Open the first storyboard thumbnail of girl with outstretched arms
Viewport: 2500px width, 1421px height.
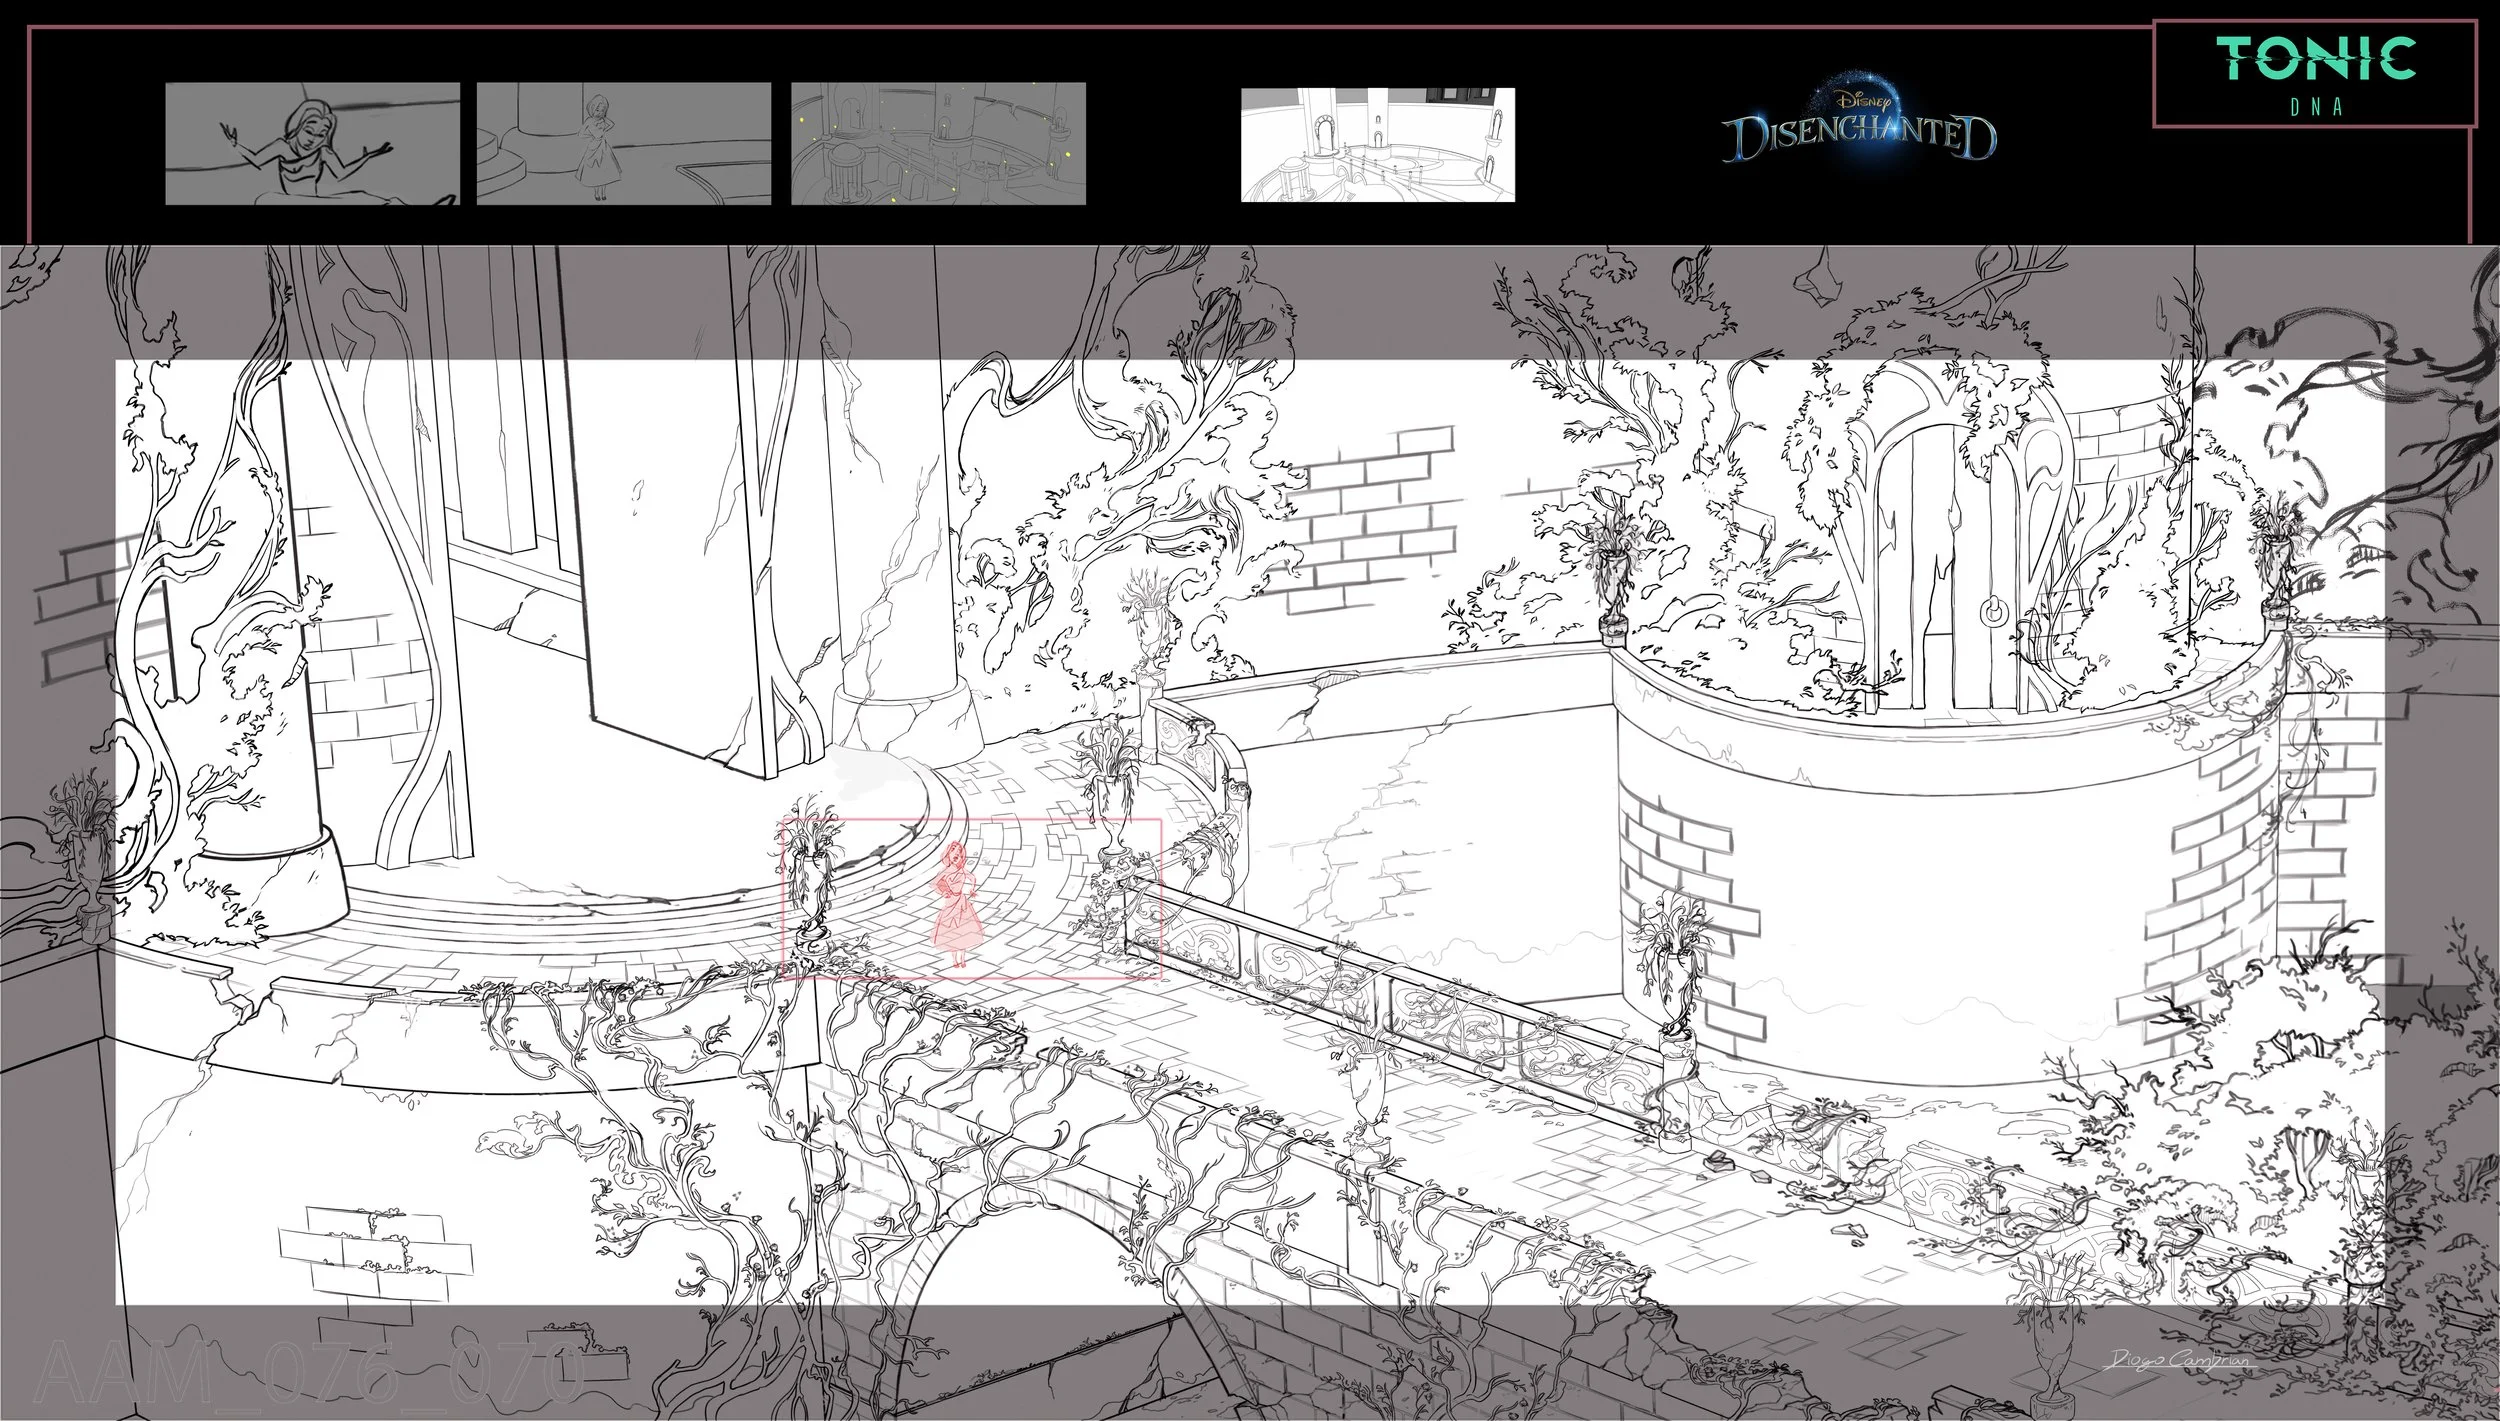pyautogui.click(x=312, y=144)
